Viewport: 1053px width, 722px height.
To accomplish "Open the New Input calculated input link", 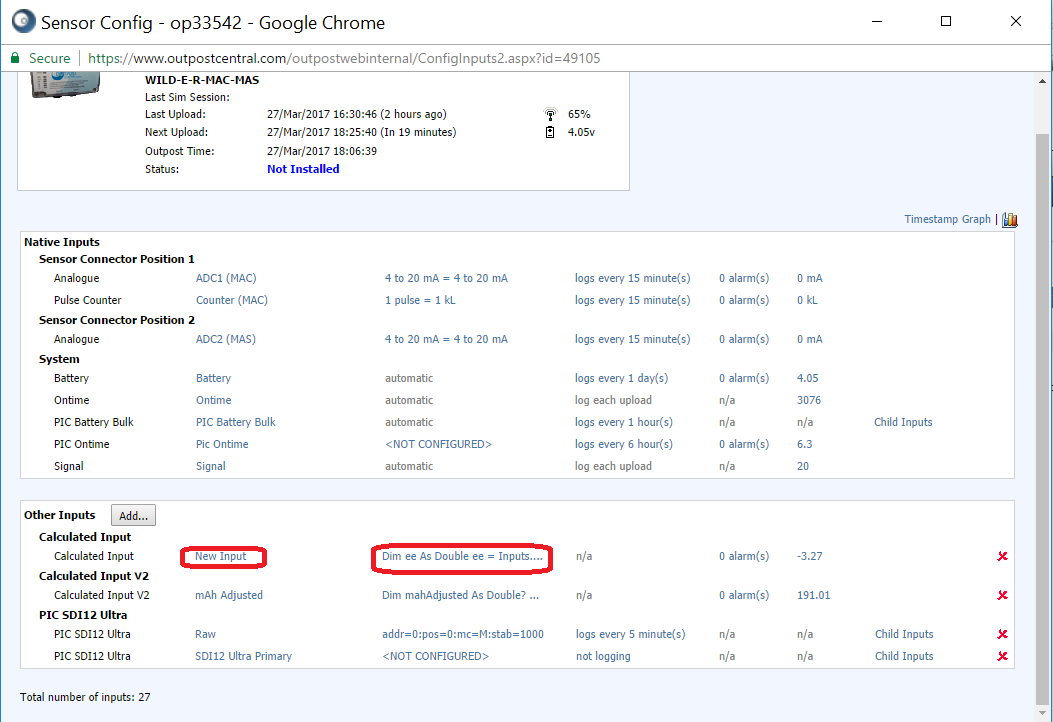I will [x=221, y=556].
